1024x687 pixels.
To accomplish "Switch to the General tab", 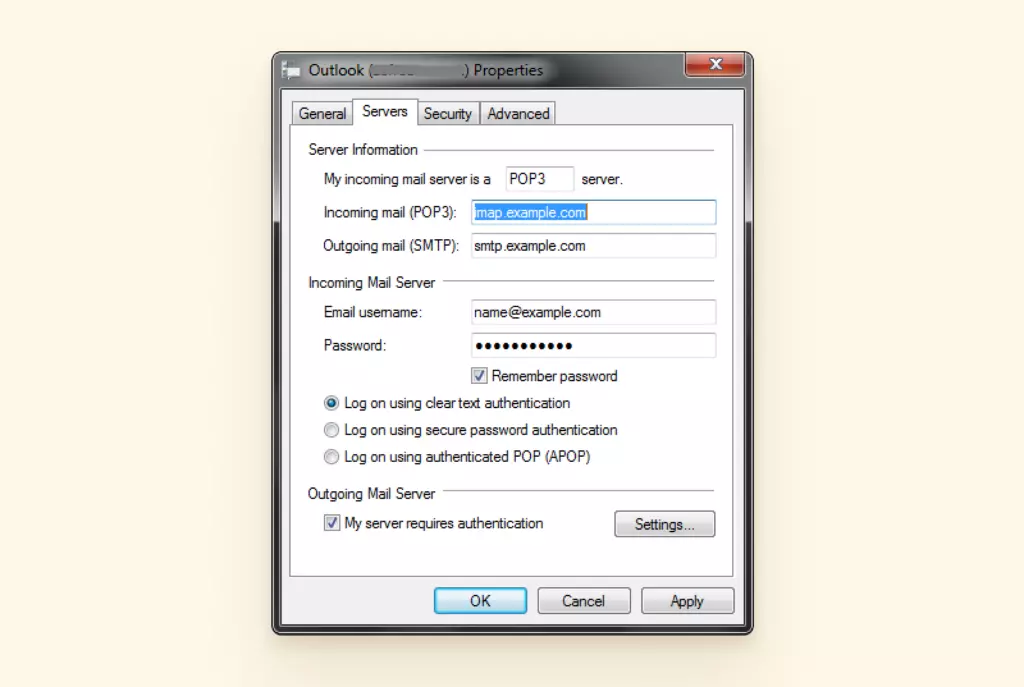I will click(x=322, y=114).
